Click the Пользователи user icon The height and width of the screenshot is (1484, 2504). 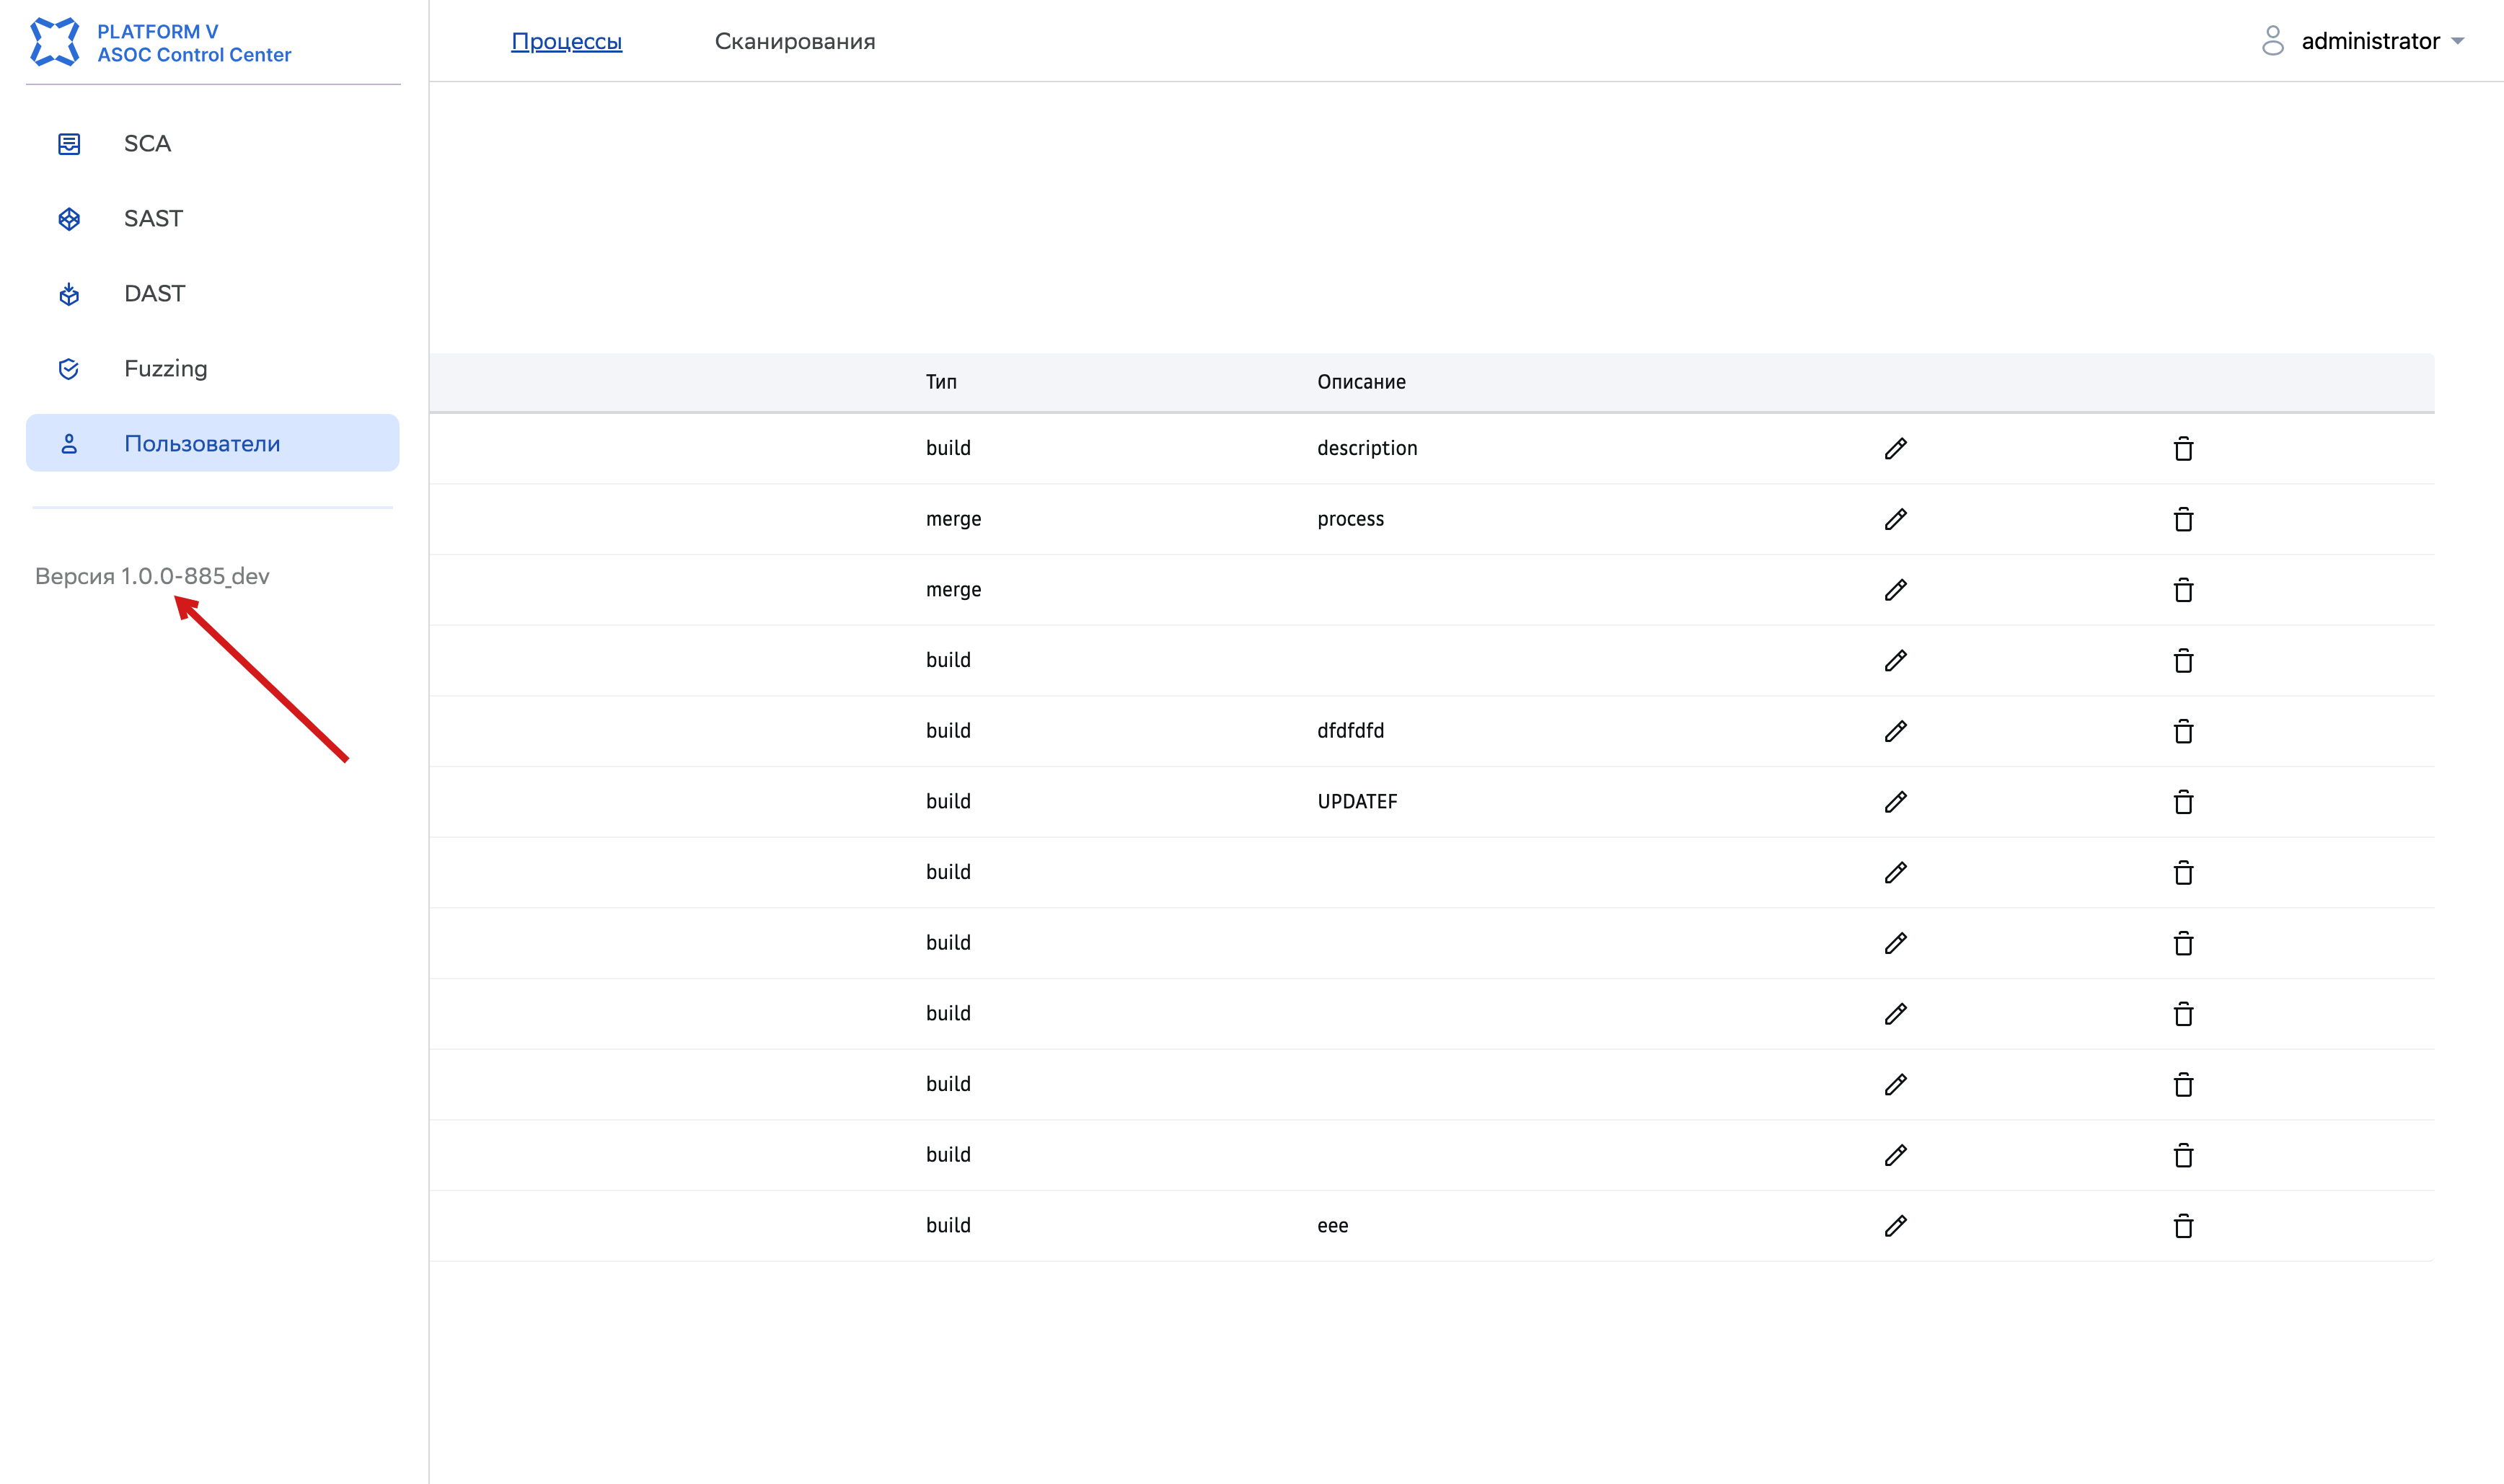pos(69,444)
